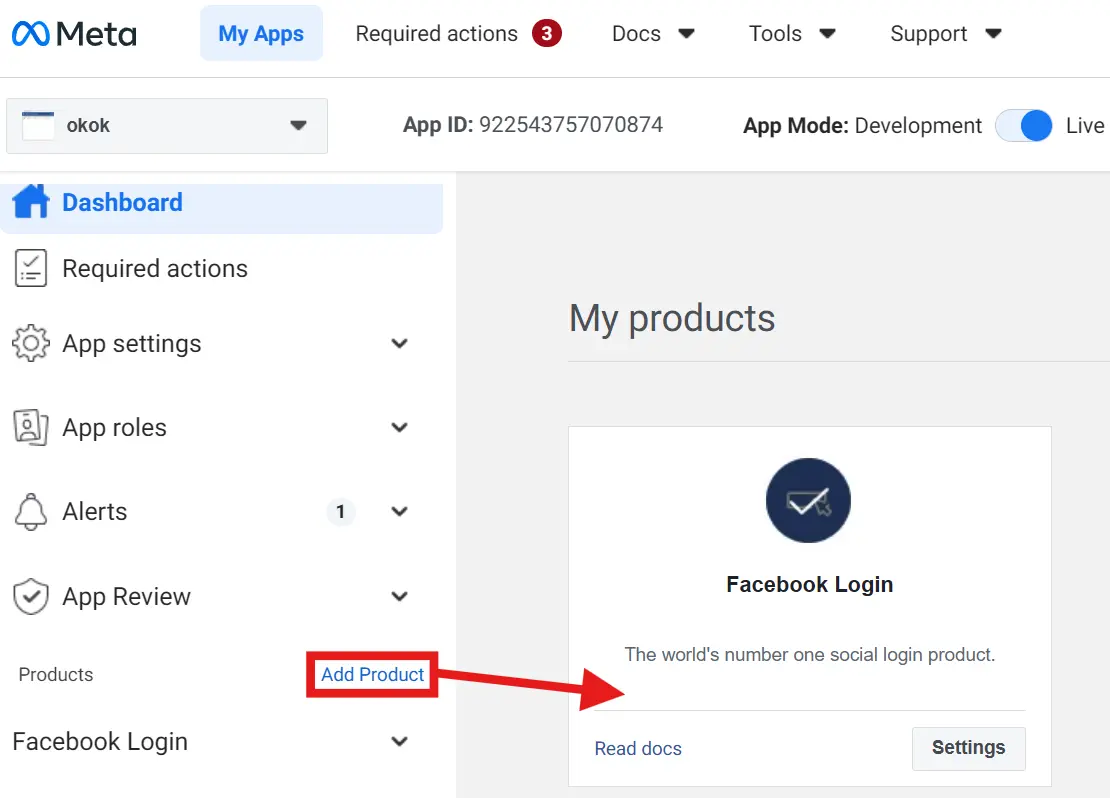
Task: Click the App settings gear icon
Action: click(x=30, y=343)
